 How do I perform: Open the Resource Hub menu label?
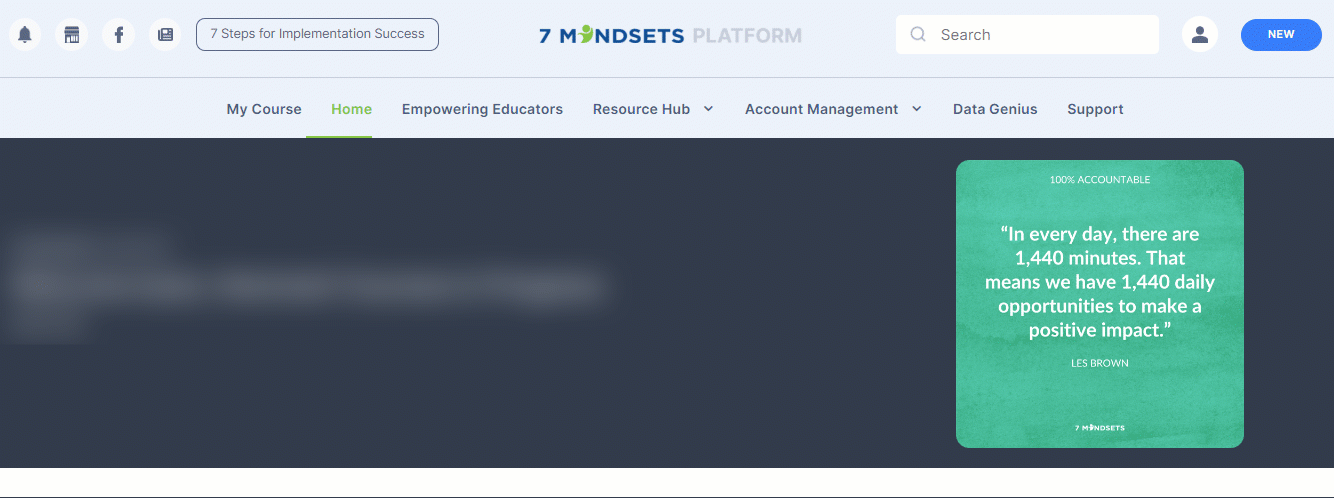[641, 109]
